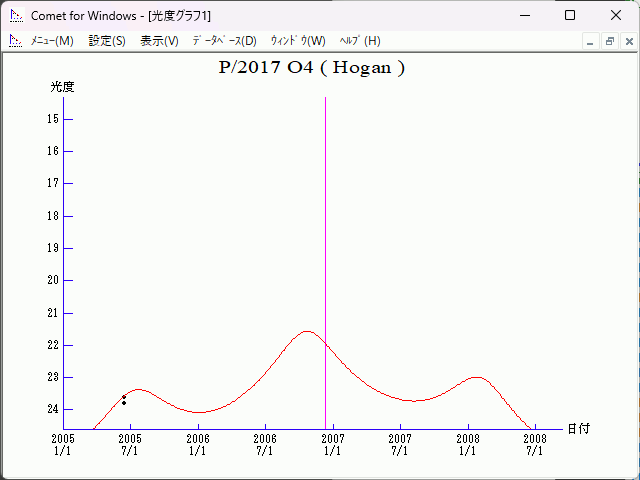
Task: Click the black observation dots near 2005 7/1
Action: coord(124,400)
